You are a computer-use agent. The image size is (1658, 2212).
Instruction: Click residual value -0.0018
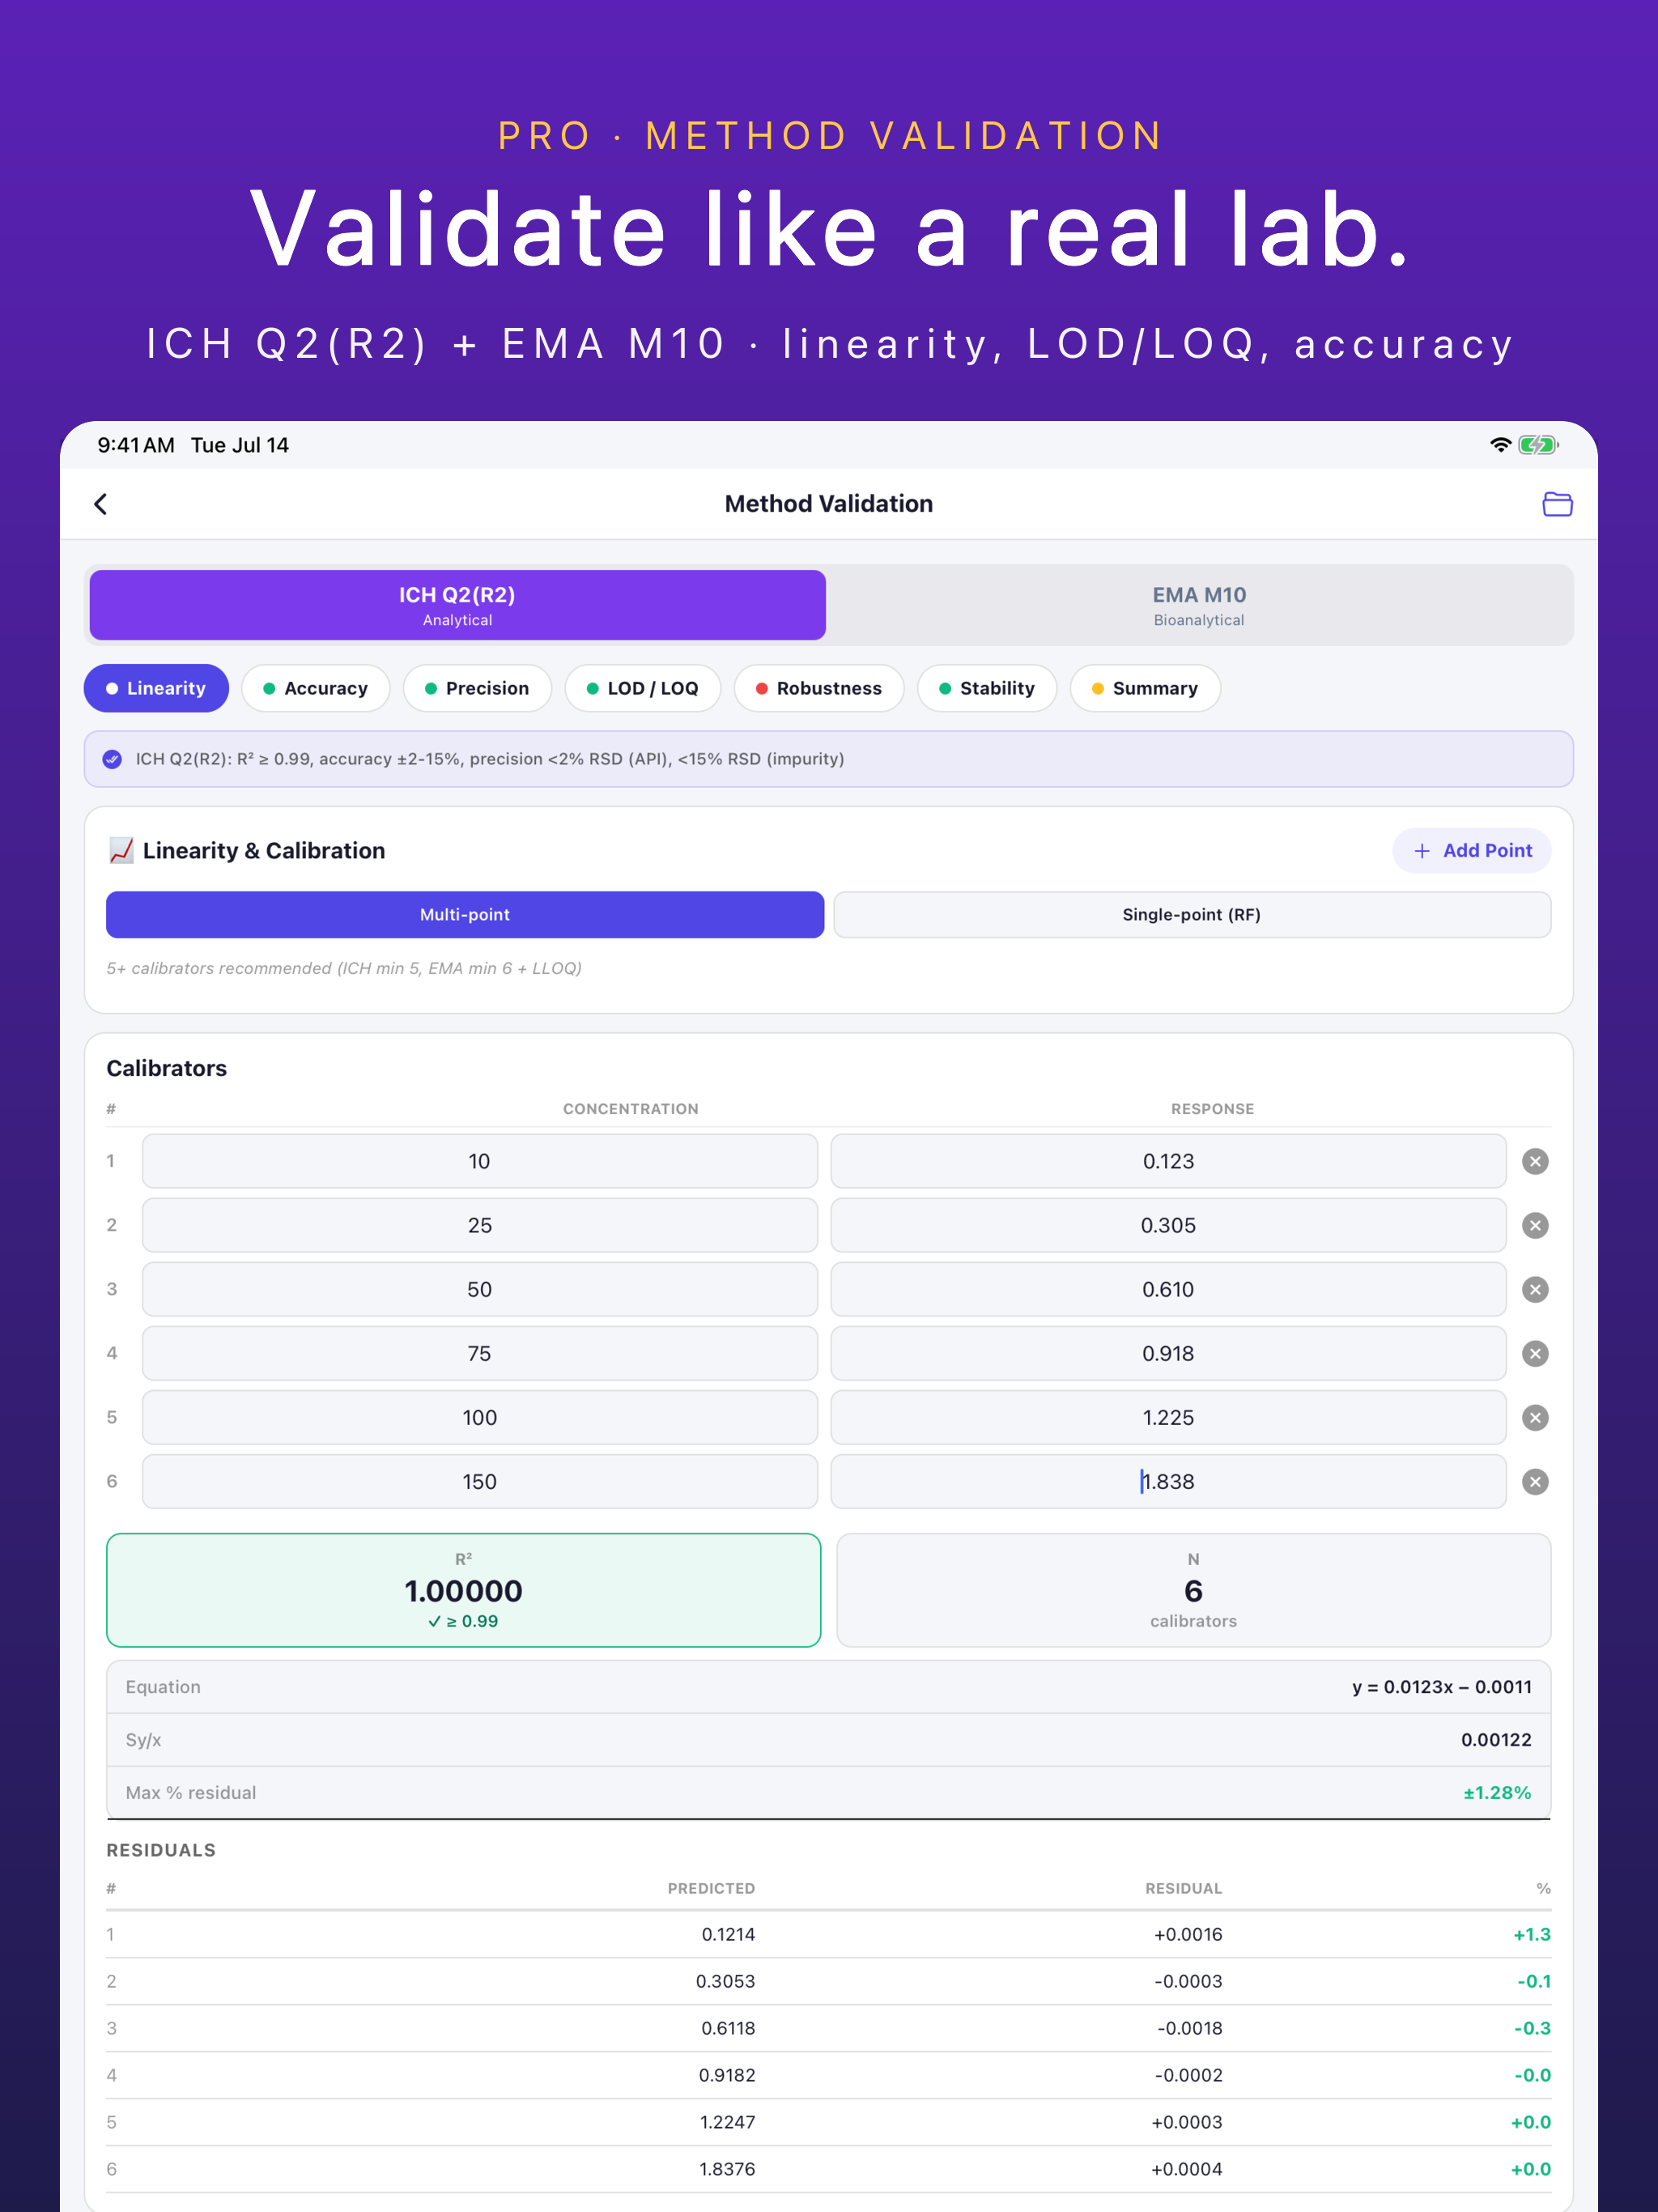(x=1190, y=2028)
